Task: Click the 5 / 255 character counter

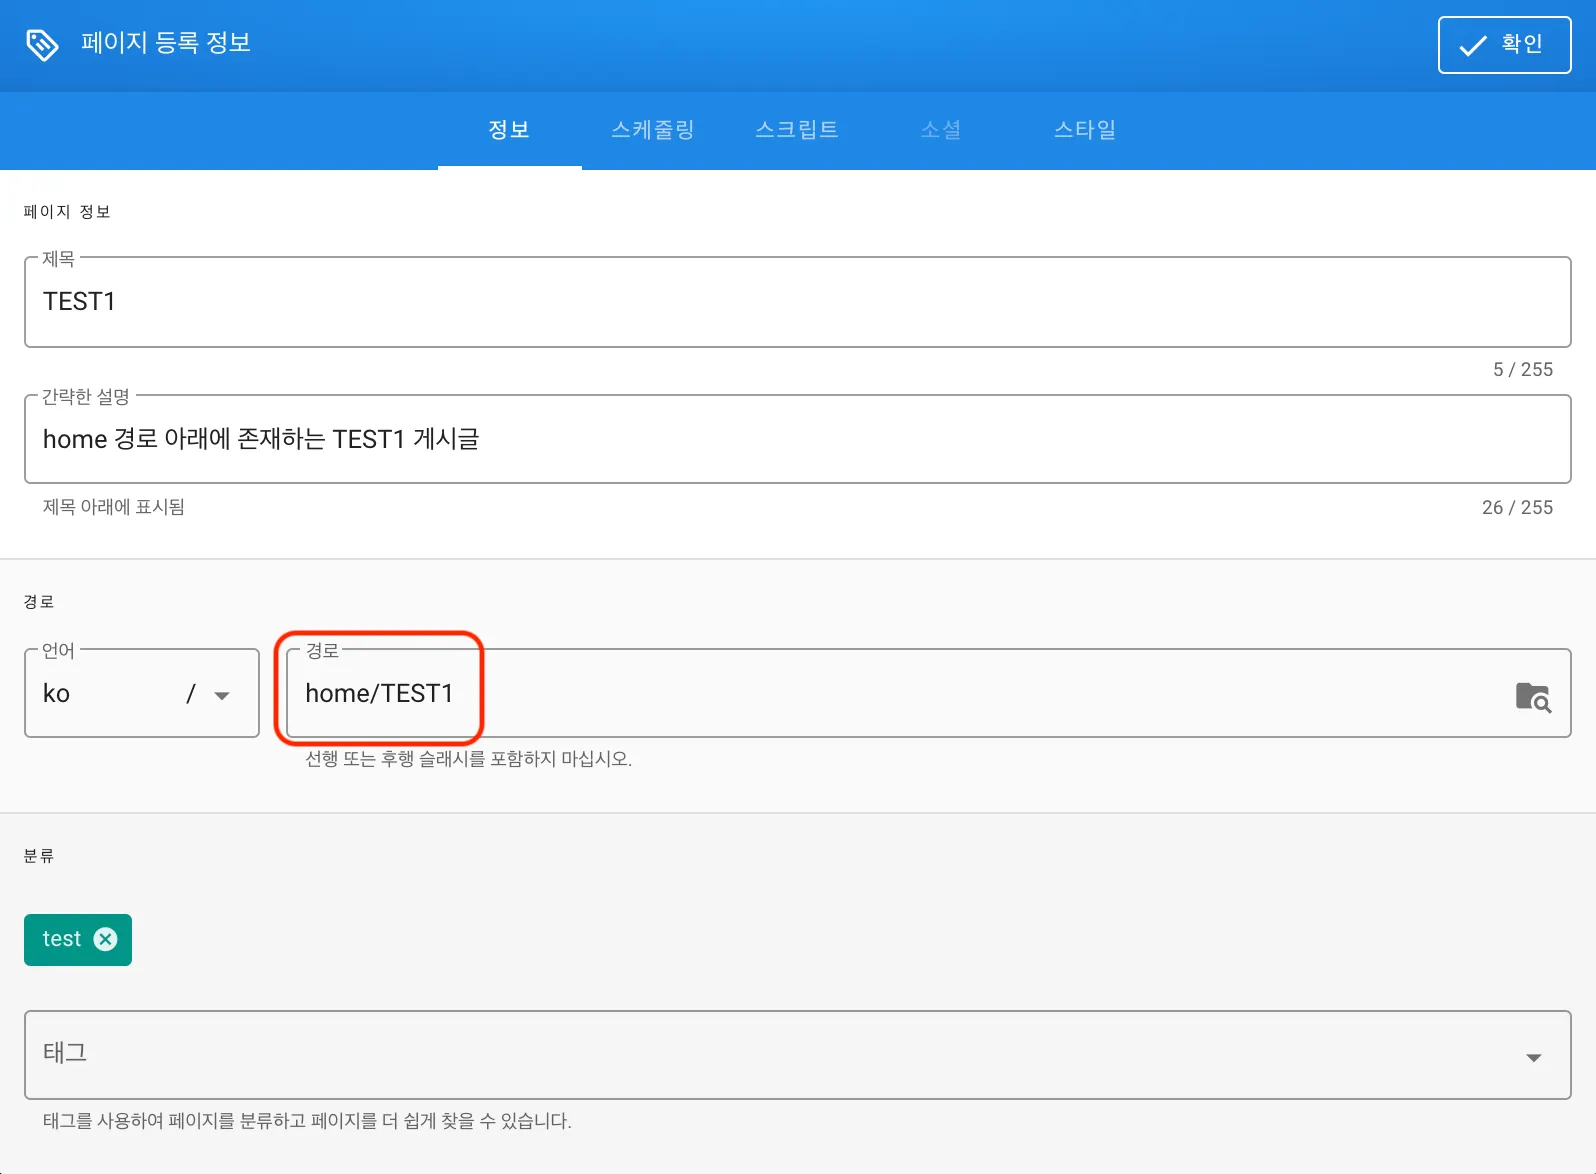Action: 1523,370
